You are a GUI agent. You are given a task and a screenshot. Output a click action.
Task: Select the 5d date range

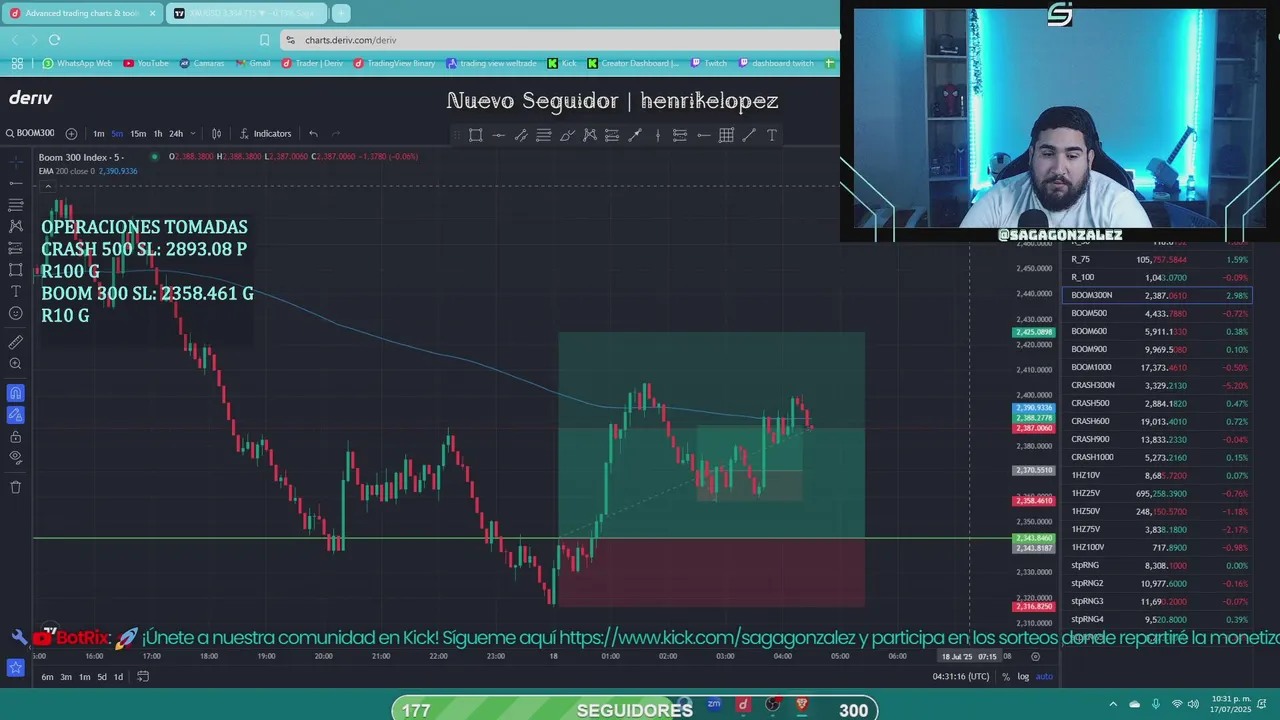point(102,677)
